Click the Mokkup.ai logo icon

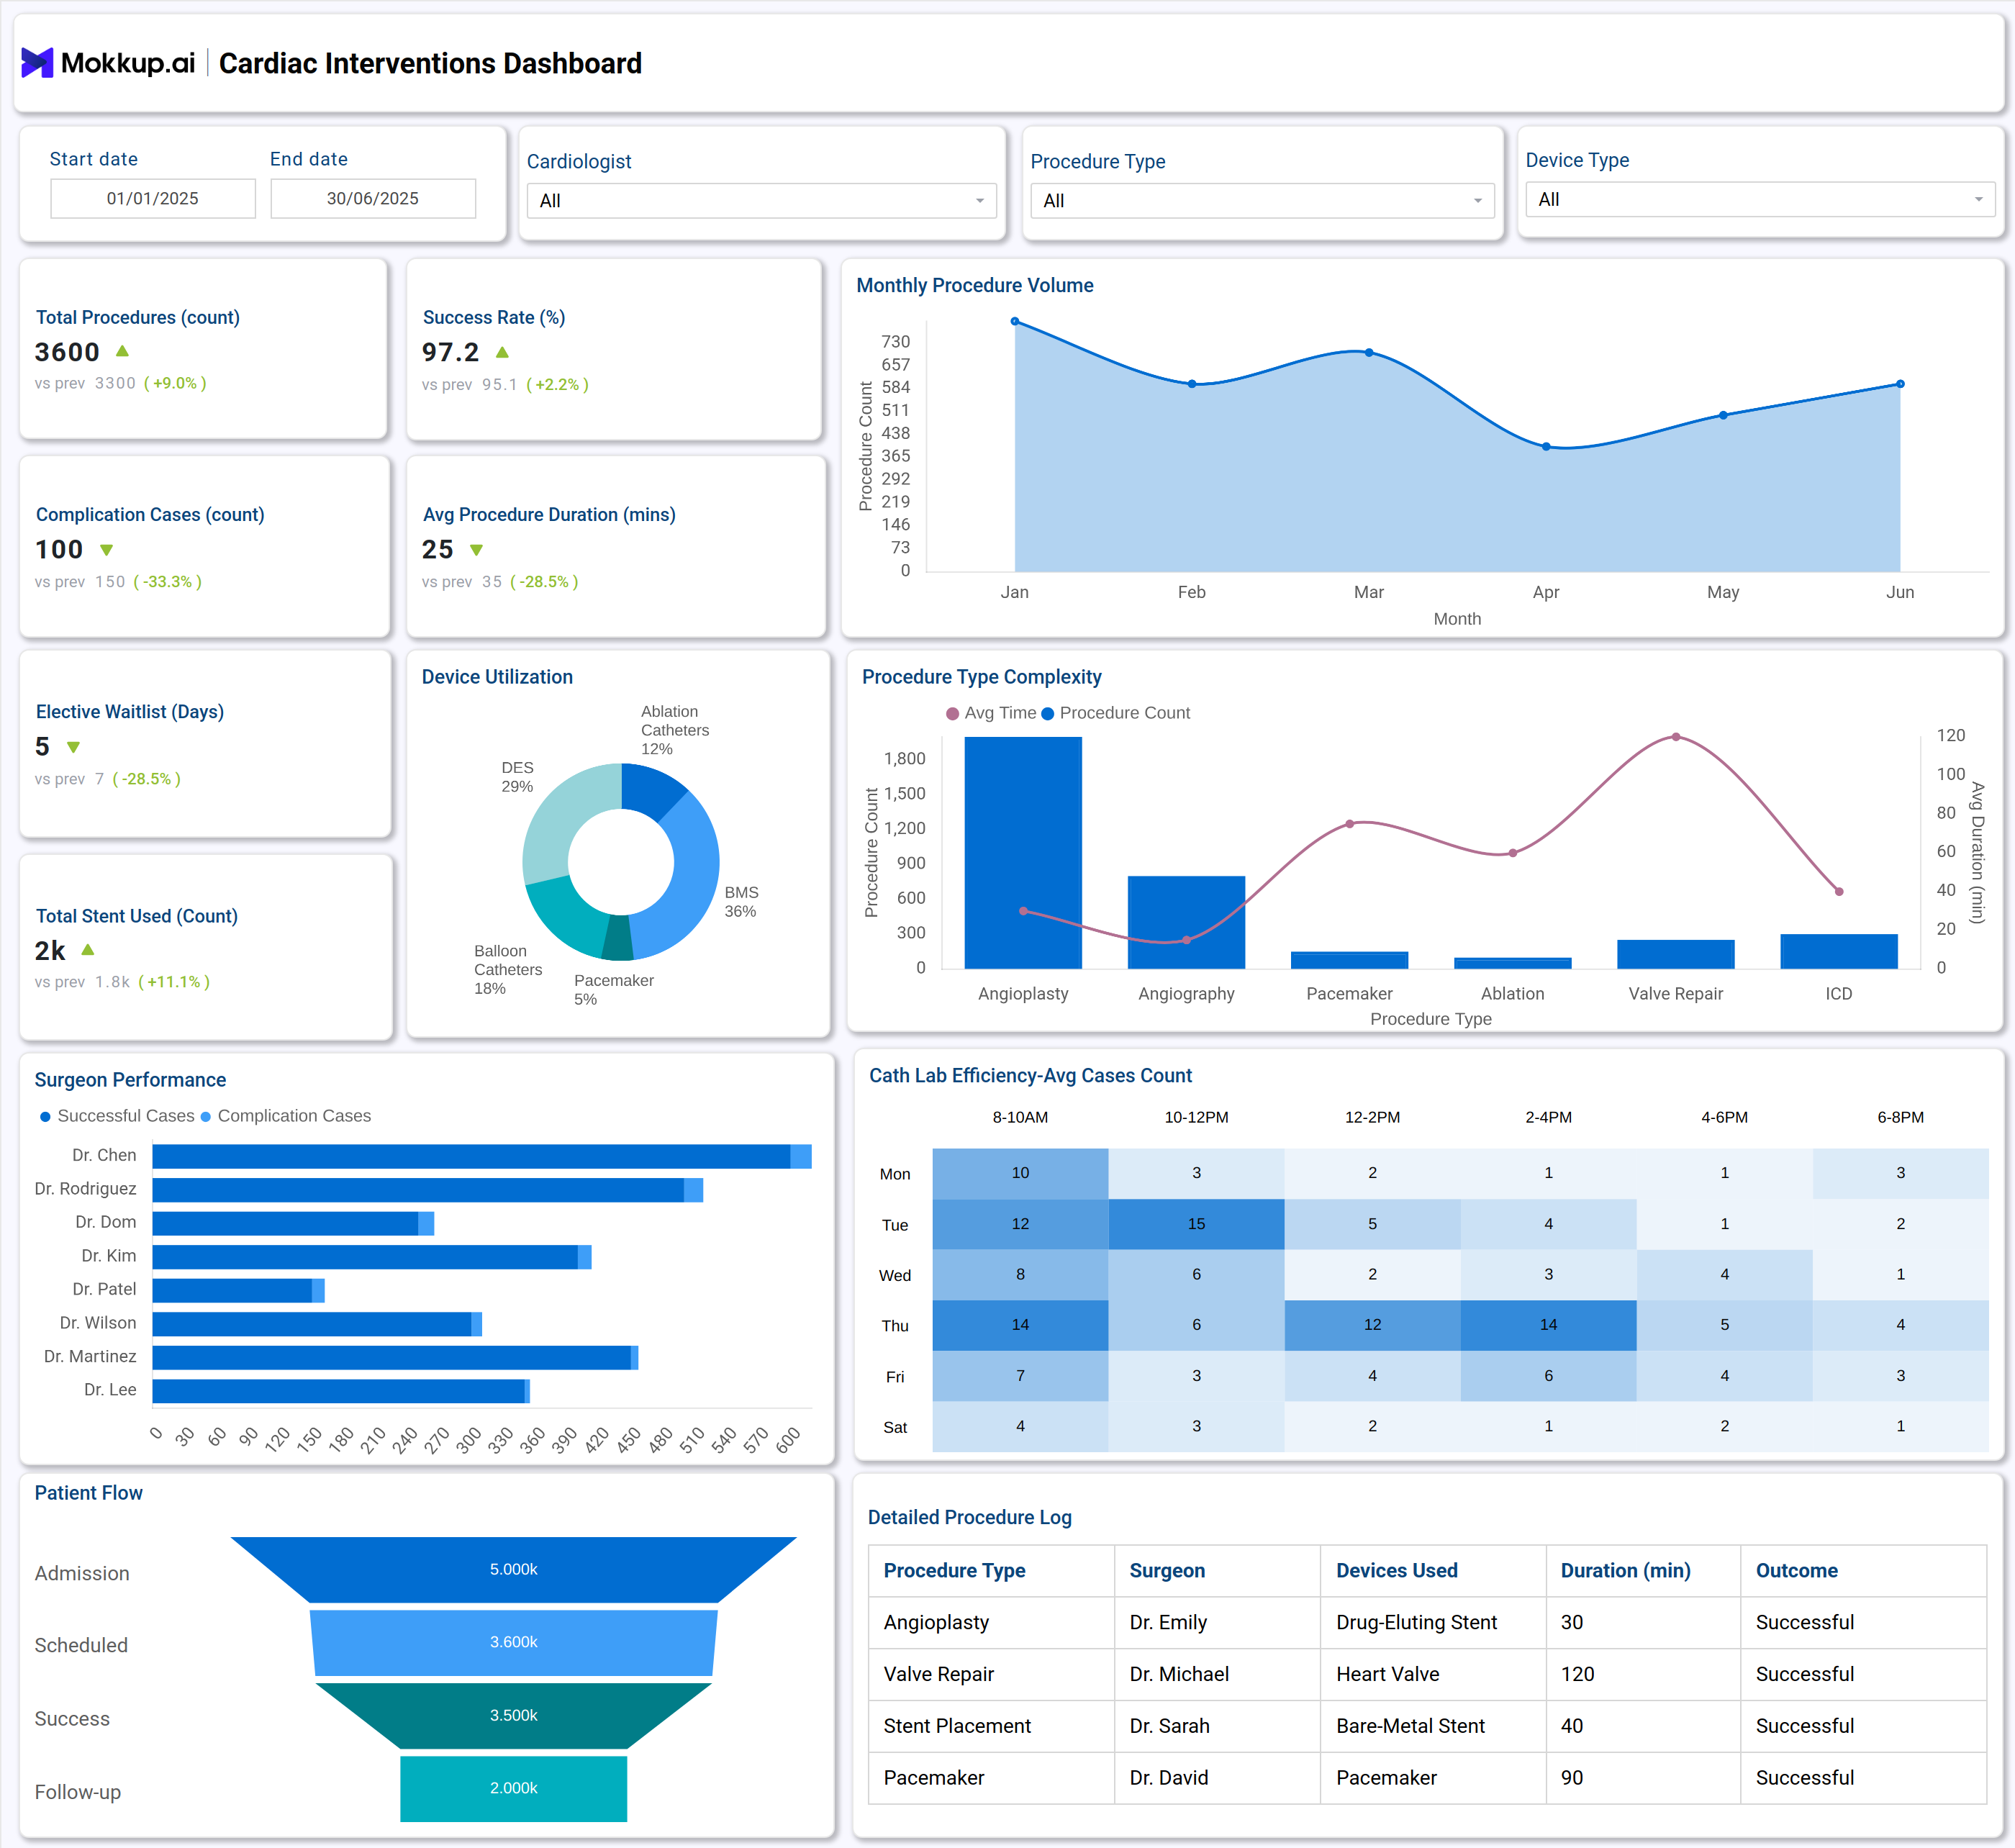click(x=37, y=63)
